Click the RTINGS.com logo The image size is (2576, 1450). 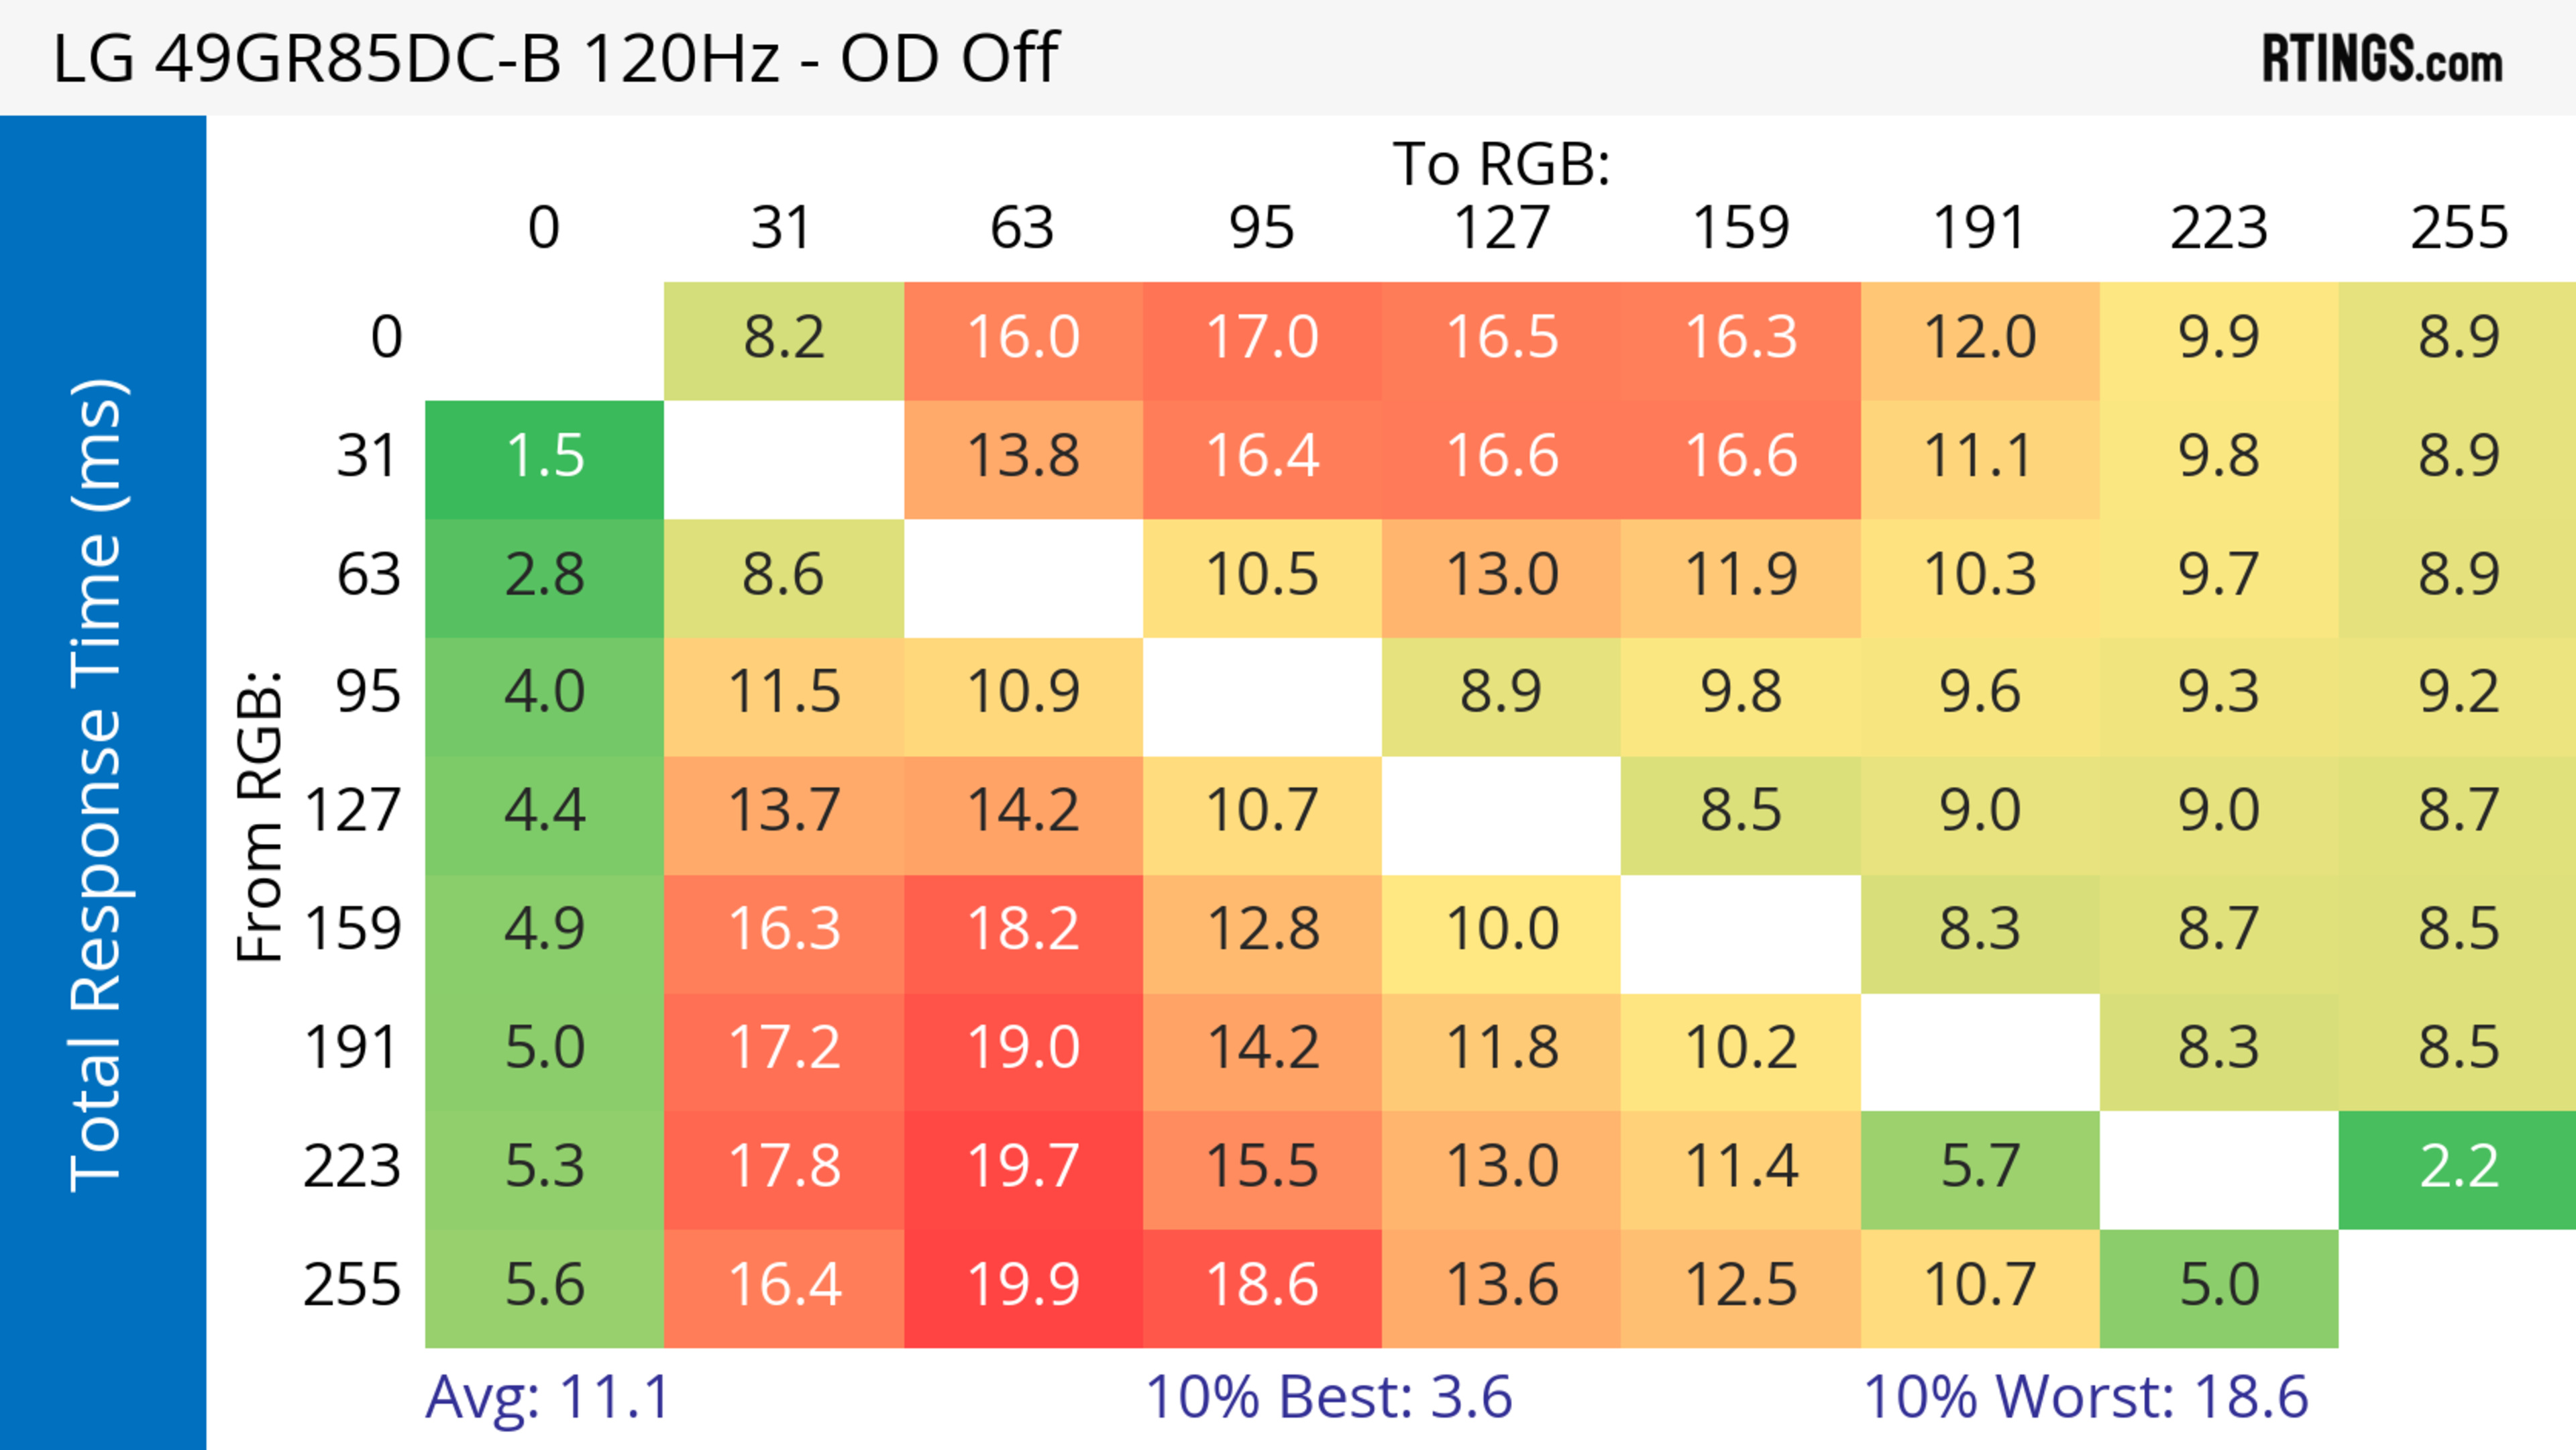pos(2381,59)
